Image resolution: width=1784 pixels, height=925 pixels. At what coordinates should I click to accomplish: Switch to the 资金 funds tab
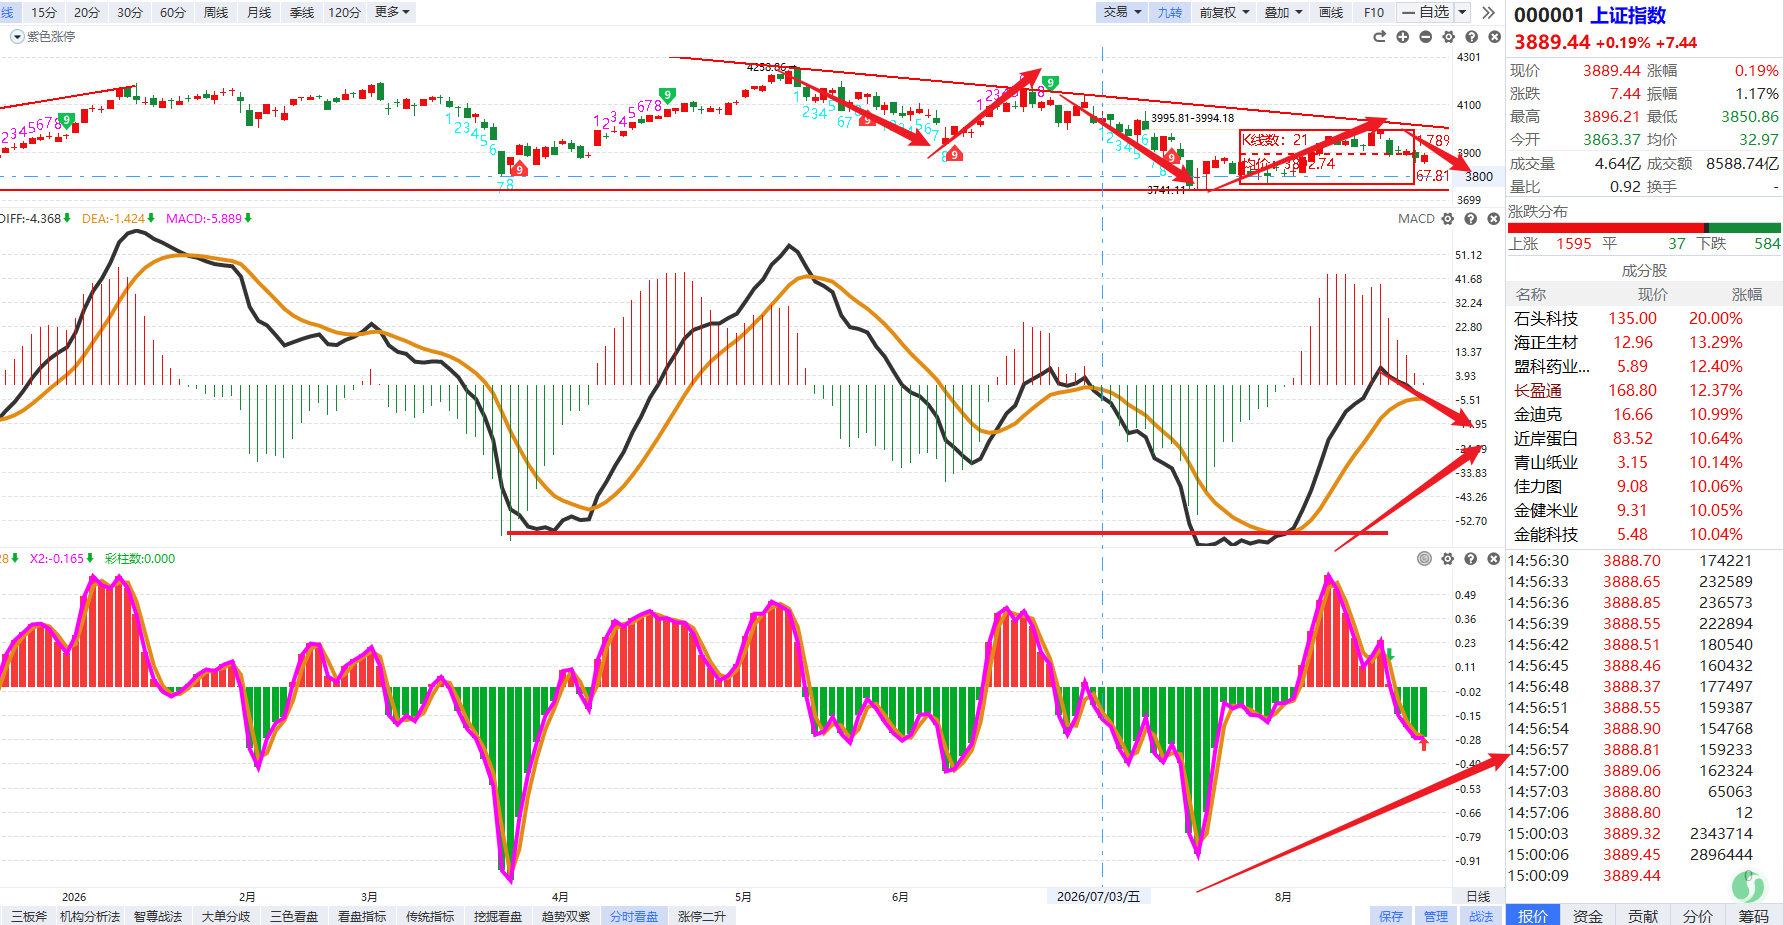tap(1588, 916)
